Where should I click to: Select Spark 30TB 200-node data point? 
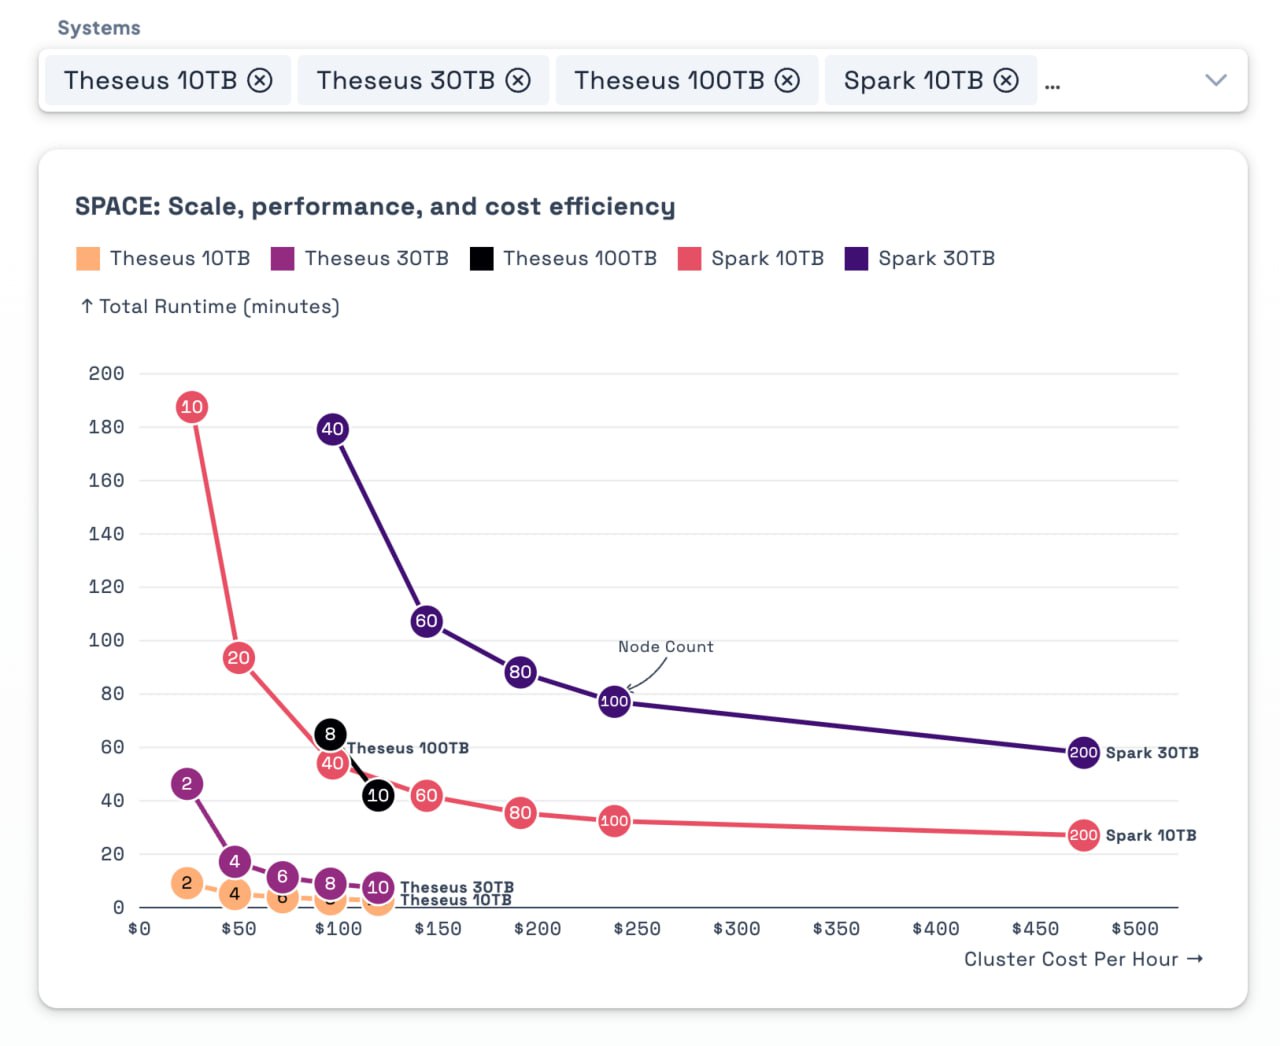[1083, 752]
